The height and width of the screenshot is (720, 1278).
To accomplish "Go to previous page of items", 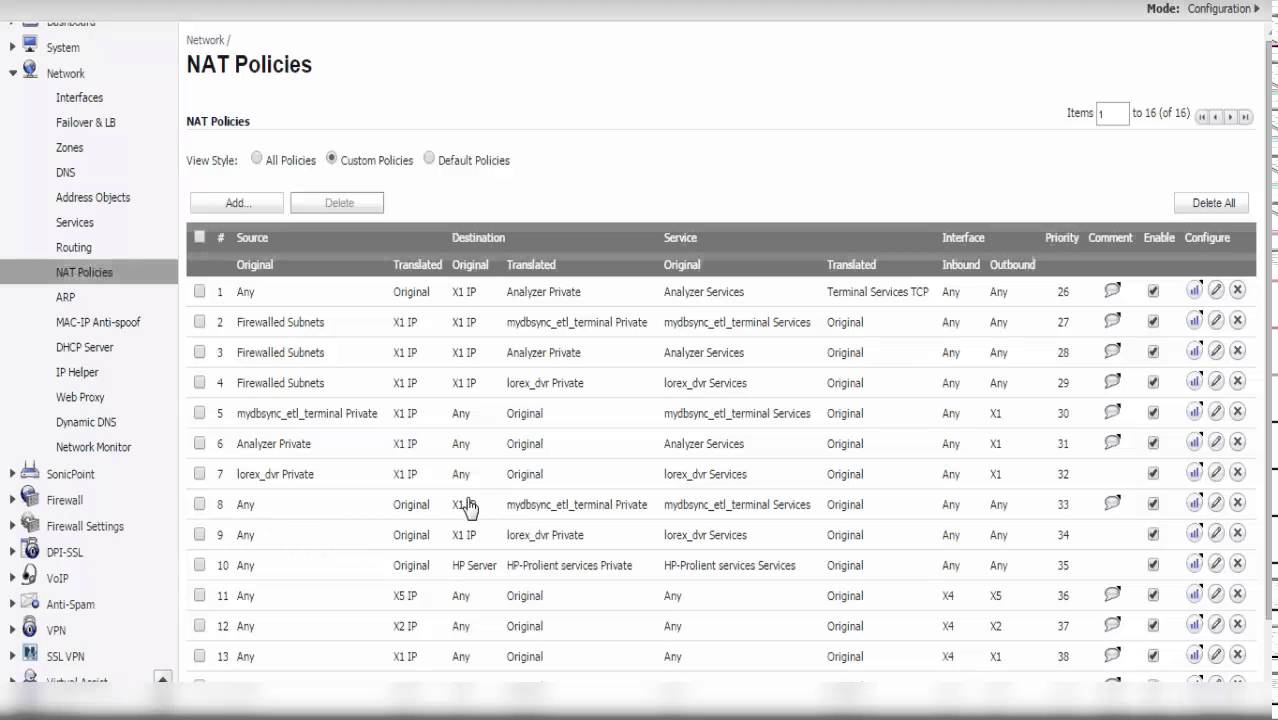I will [x=1216, y=117].
